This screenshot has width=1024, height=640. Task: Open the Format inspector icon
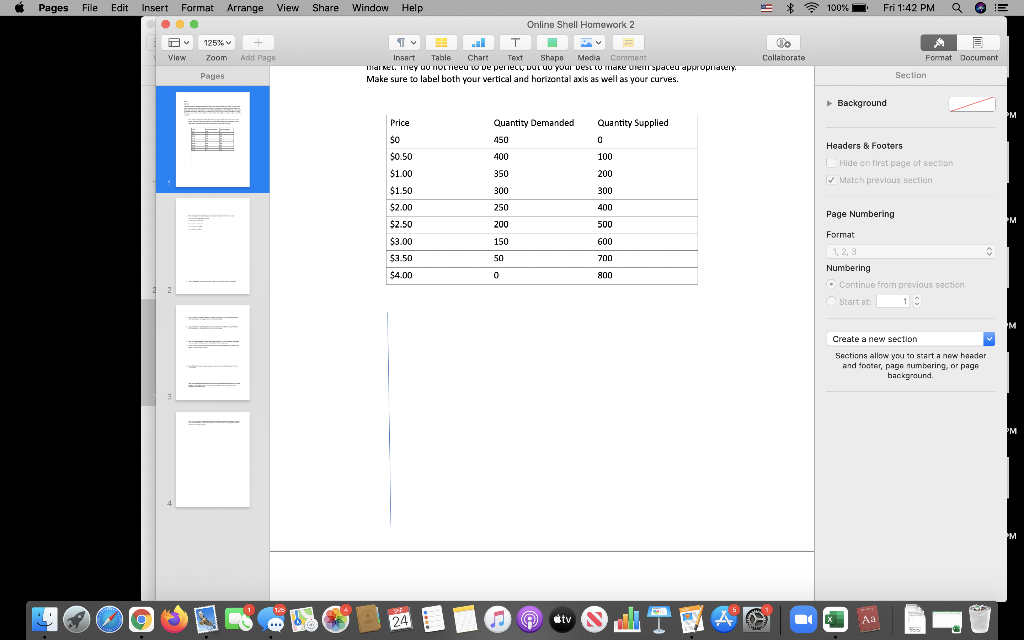938,42
